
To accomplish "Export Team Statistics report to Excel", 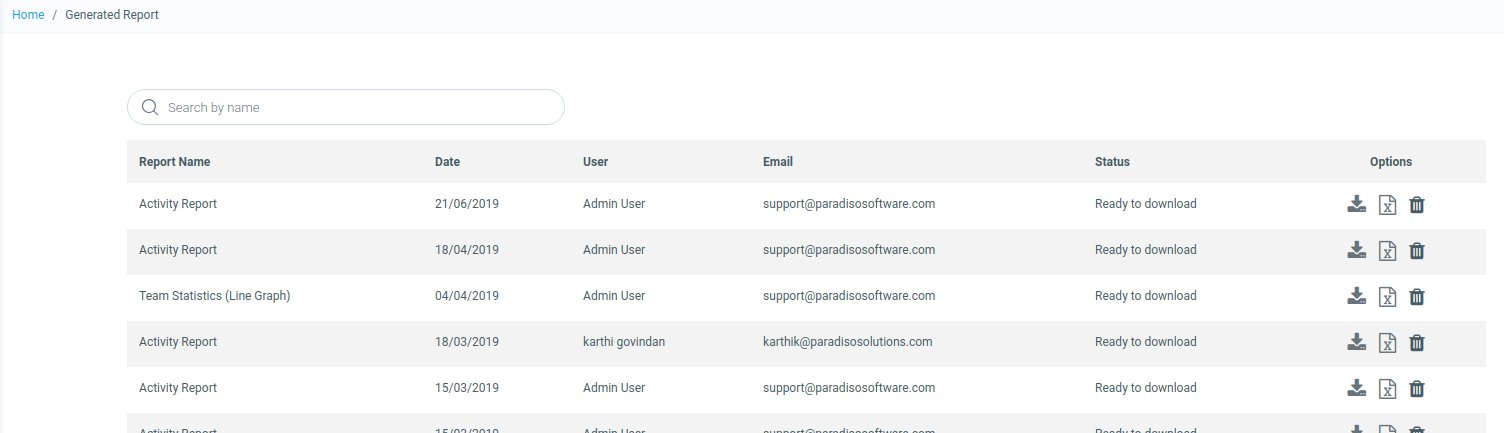I will 1387,297.
